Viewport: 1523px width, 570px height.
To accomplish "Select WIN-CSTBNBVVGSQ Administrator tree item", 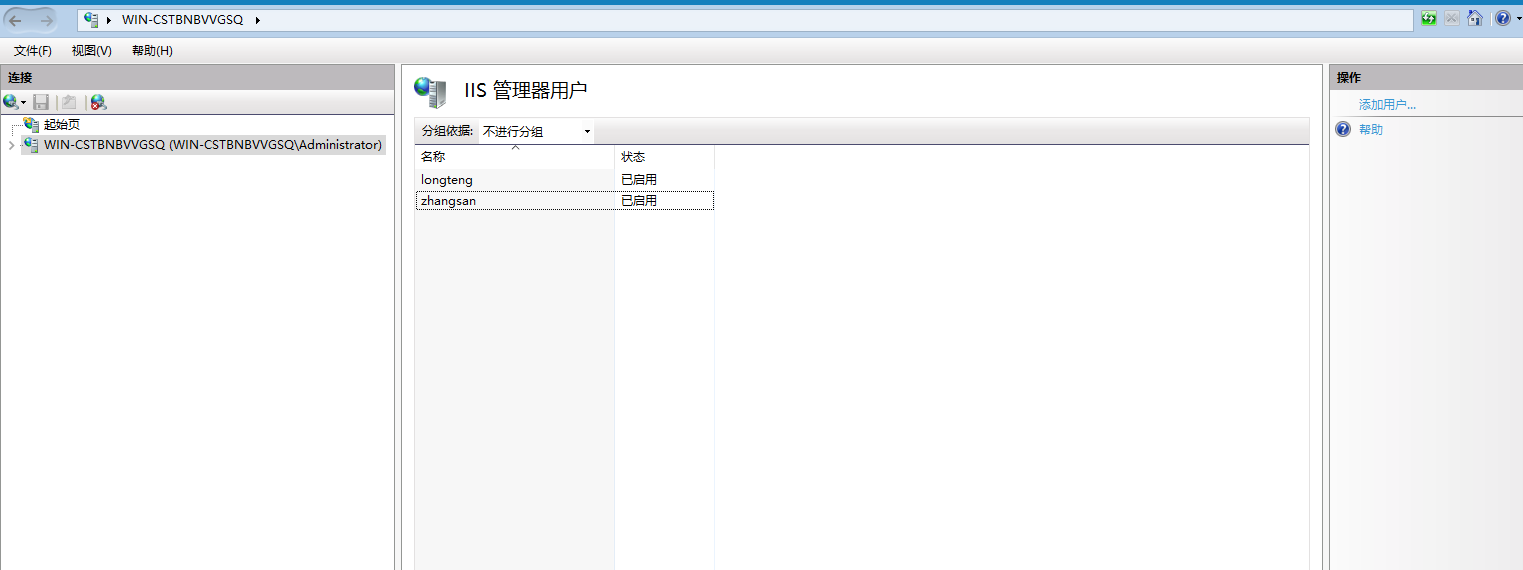I will point(213,145).
